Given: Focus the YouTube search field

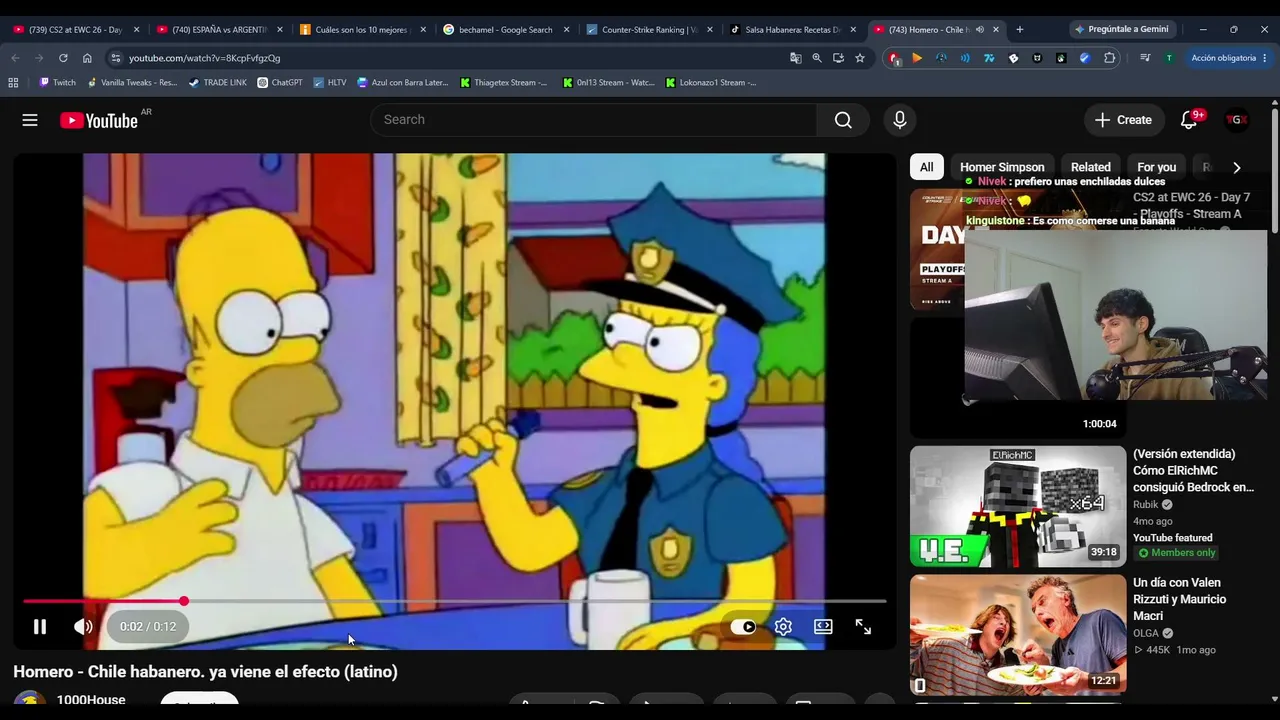Looking at the screenshot, I should coord(594,120).
